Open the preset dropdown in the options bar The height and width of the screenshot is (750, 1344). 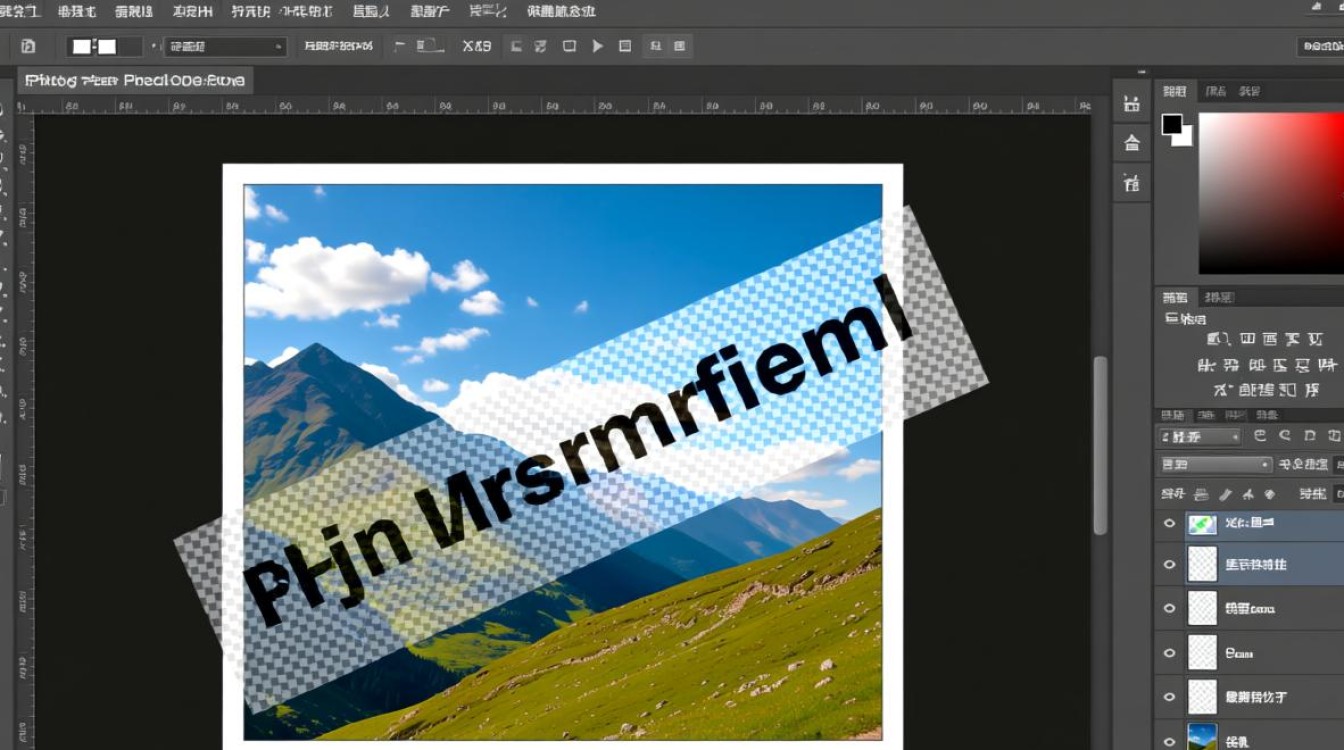[225, 47]
